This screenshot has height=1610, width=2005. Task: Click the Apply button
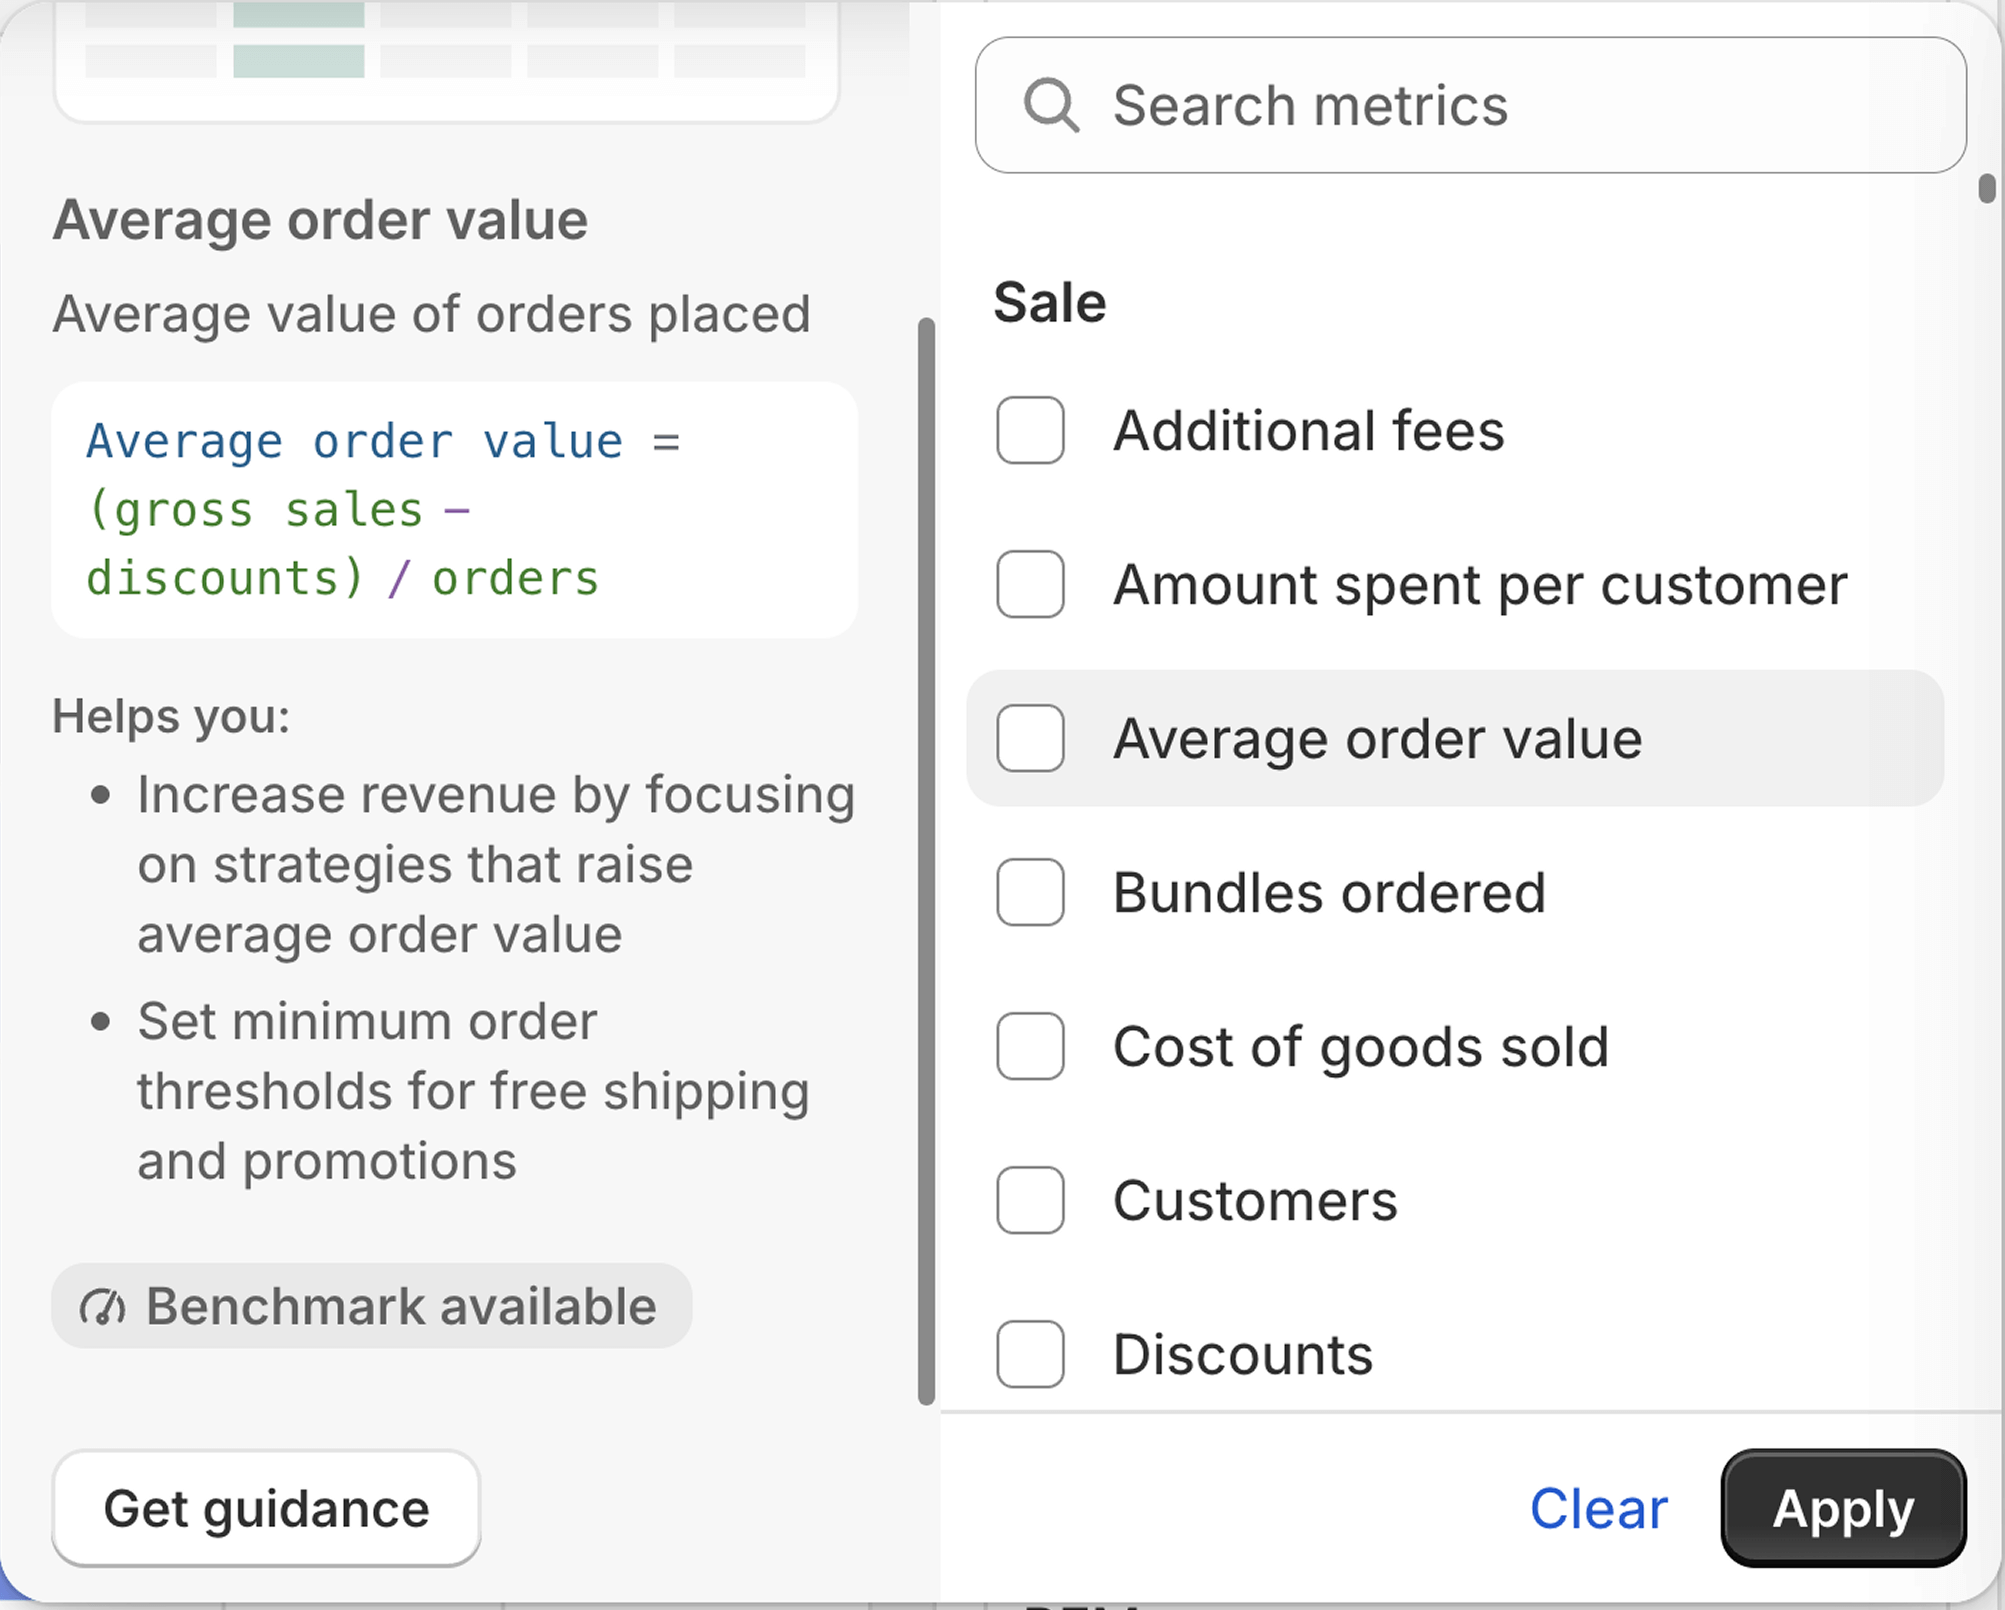tap(1841, 1509)
